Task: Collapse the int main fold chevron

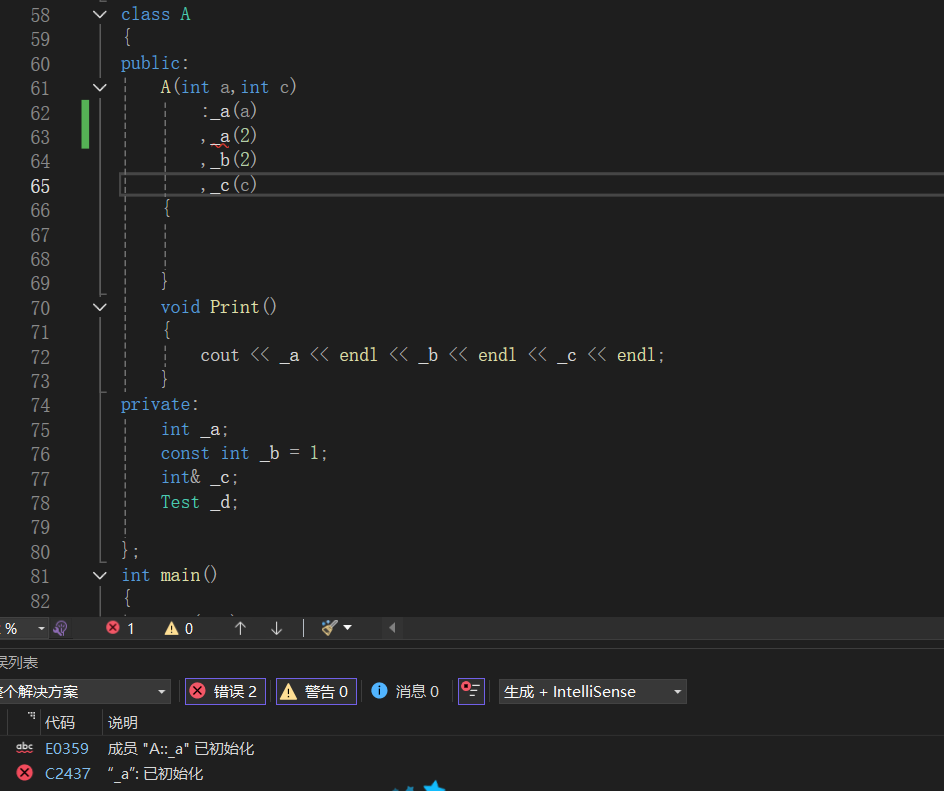Action: [x=100, y=575]
